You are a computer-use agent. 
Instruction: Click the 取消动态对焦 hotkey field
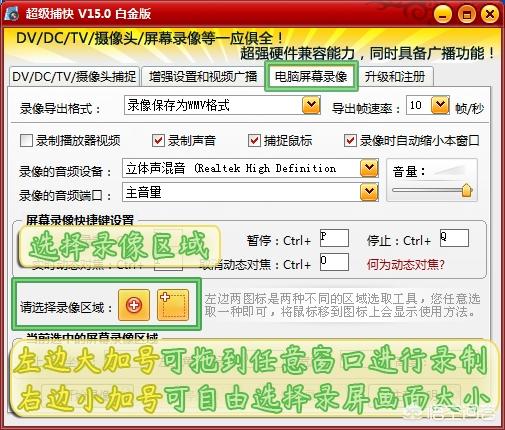(334, 262)
